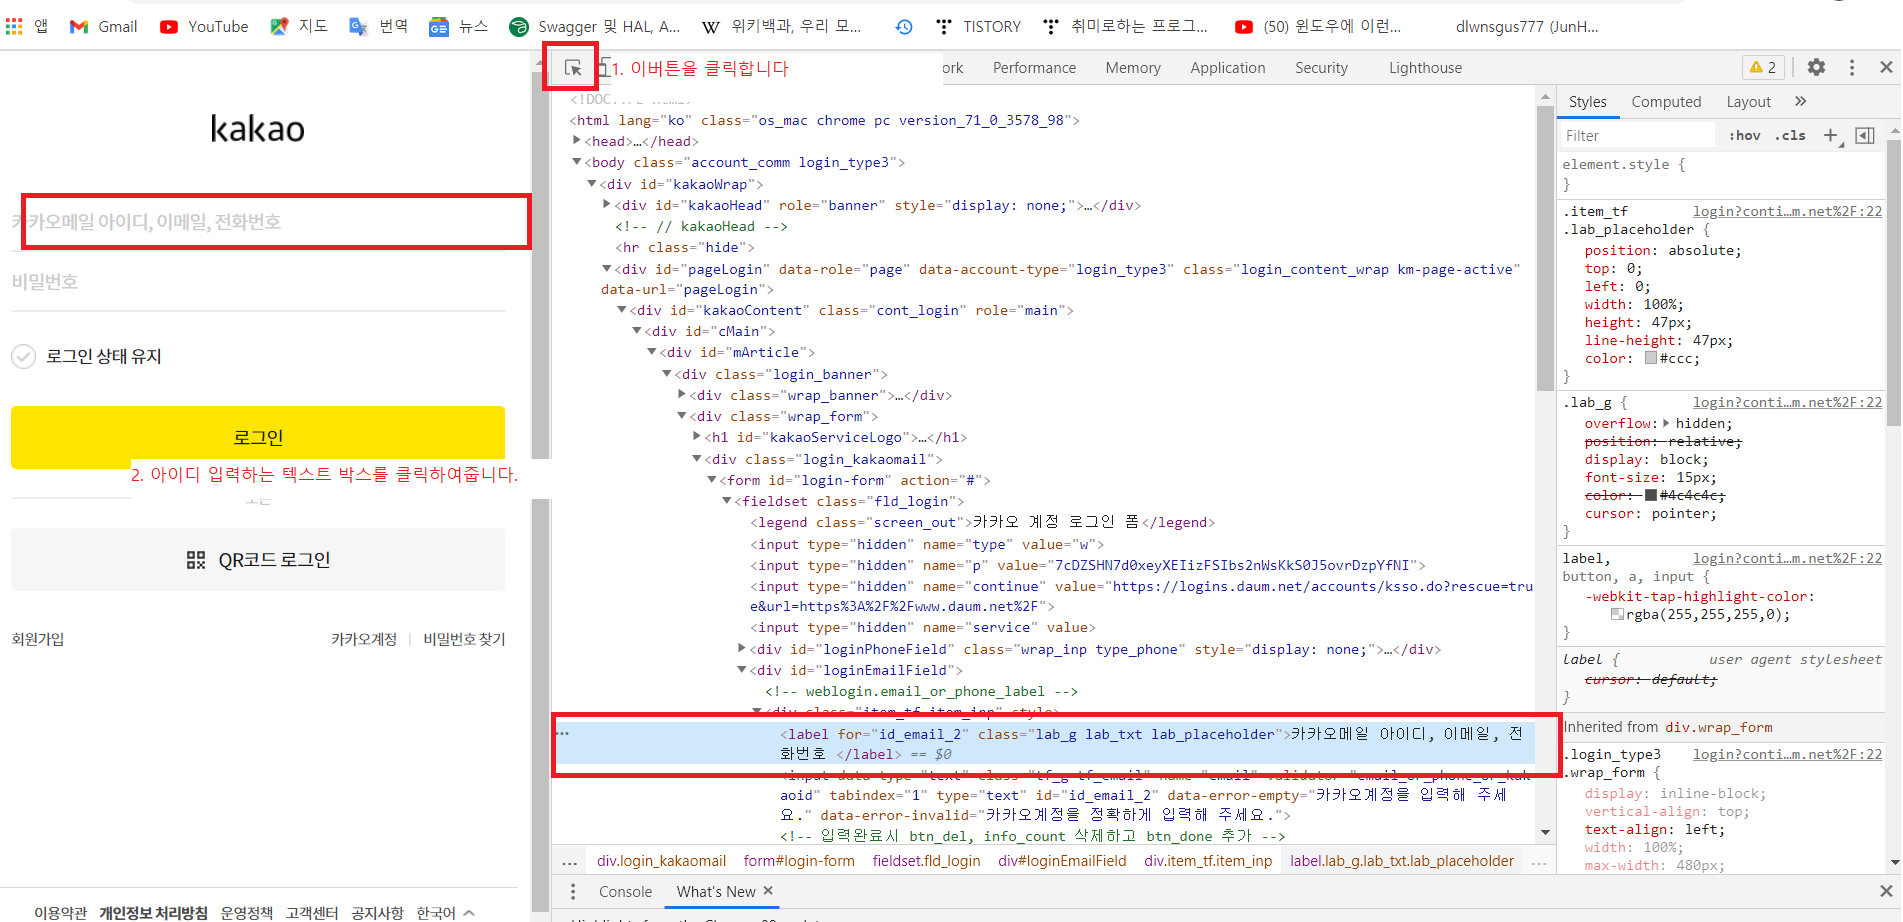Collapse the div#kakaoWrap node
This screenshot has height=922, width=1903.
click(x=592, y=183)
